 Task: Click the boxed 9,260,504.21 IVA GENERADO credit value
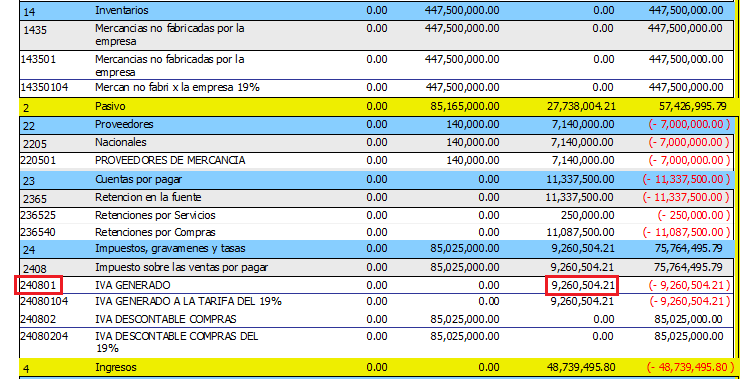[582, 286]
